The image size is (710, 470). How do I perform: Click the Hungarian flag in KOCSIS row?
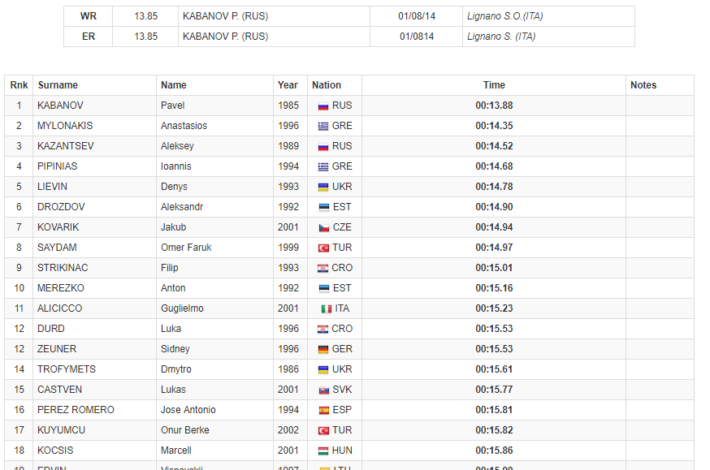[323, 451]
